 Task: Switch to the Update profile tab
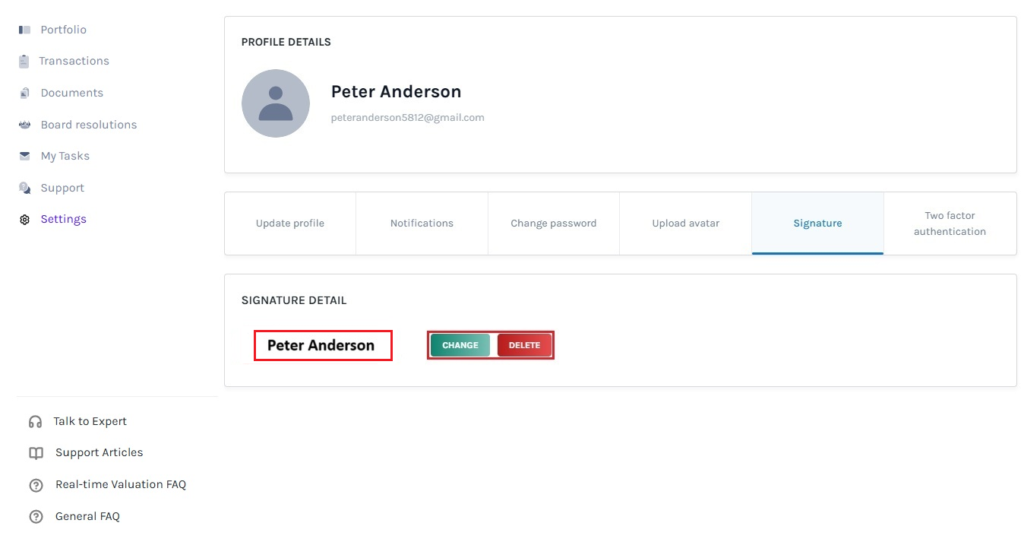click(290, 223)
